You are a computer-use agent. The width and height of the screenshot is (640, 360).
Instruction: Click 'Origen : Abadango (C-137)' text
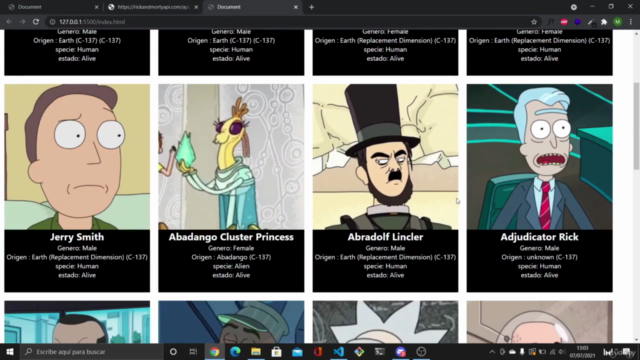231,257
